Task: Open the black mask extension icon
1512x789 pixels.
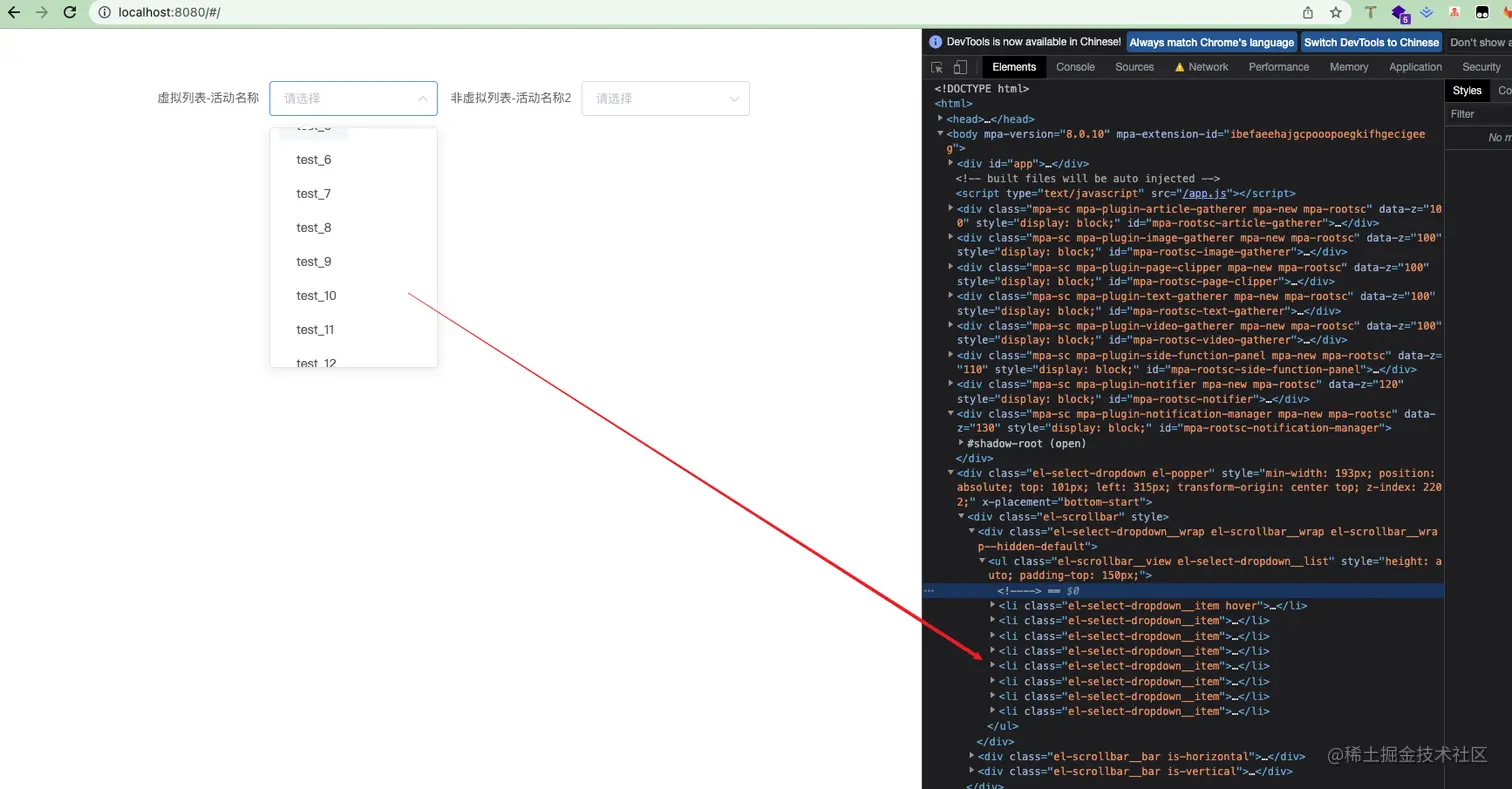Action: click(x=1481, y=12)
